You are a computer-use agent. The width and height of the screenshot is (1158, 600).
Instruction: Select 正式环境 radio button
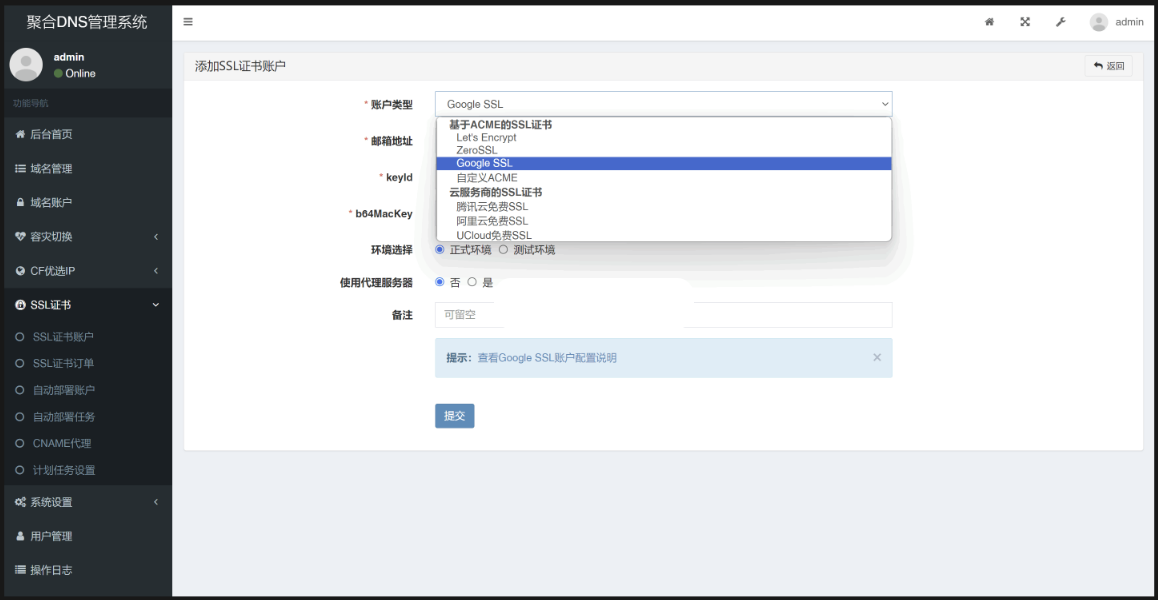point(440,250)
